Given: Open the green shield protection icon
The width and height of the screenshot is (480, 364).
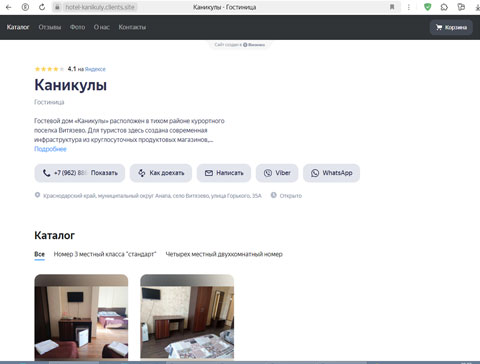Looking at the screenshot, I should (427, 7).
